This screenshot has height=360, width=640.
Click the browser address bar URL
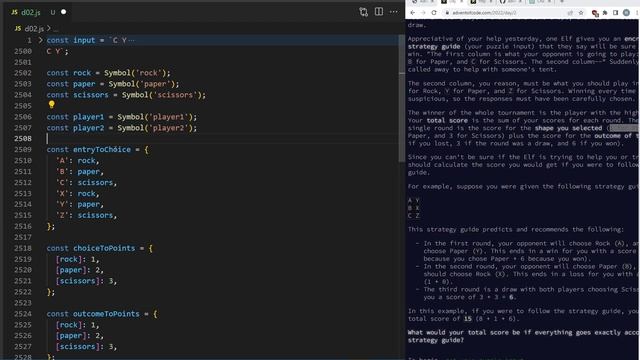coord(484,13)
